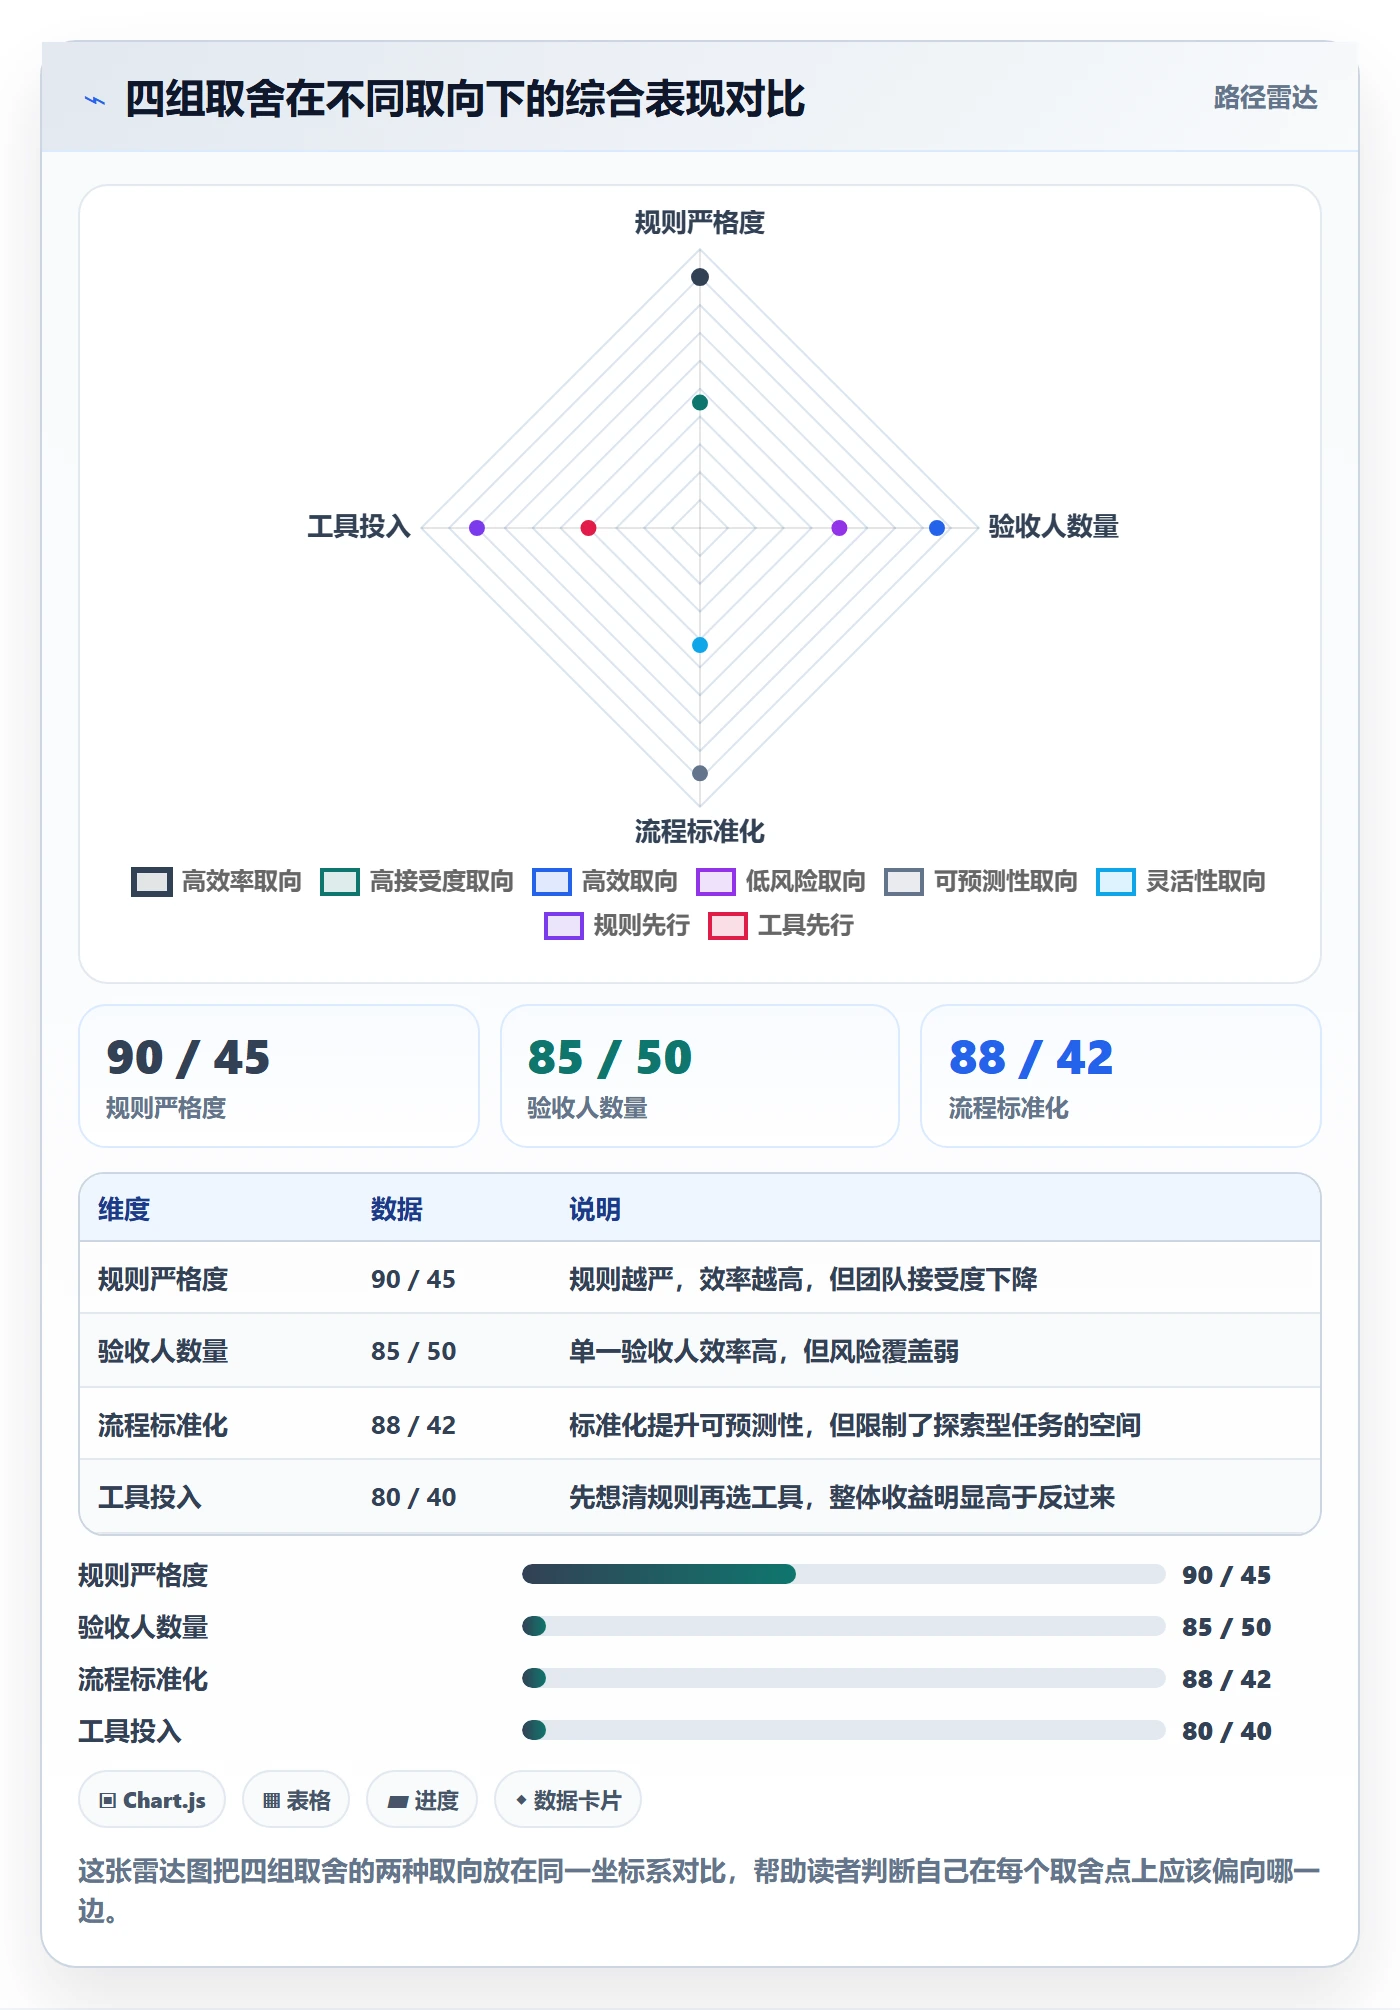Click the 表格 tag chip

tap(296, 1800)
